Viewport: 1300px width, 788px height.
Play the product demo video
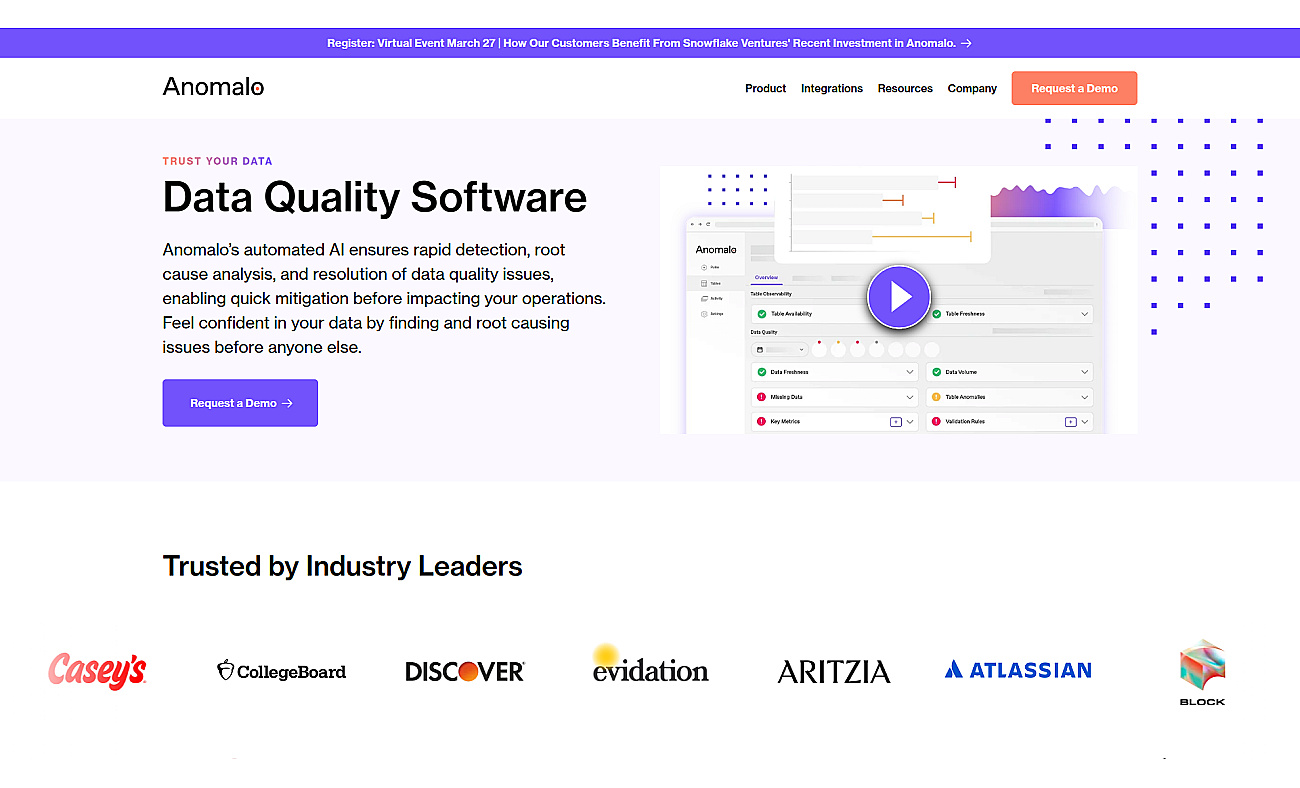tap(899, 297)
